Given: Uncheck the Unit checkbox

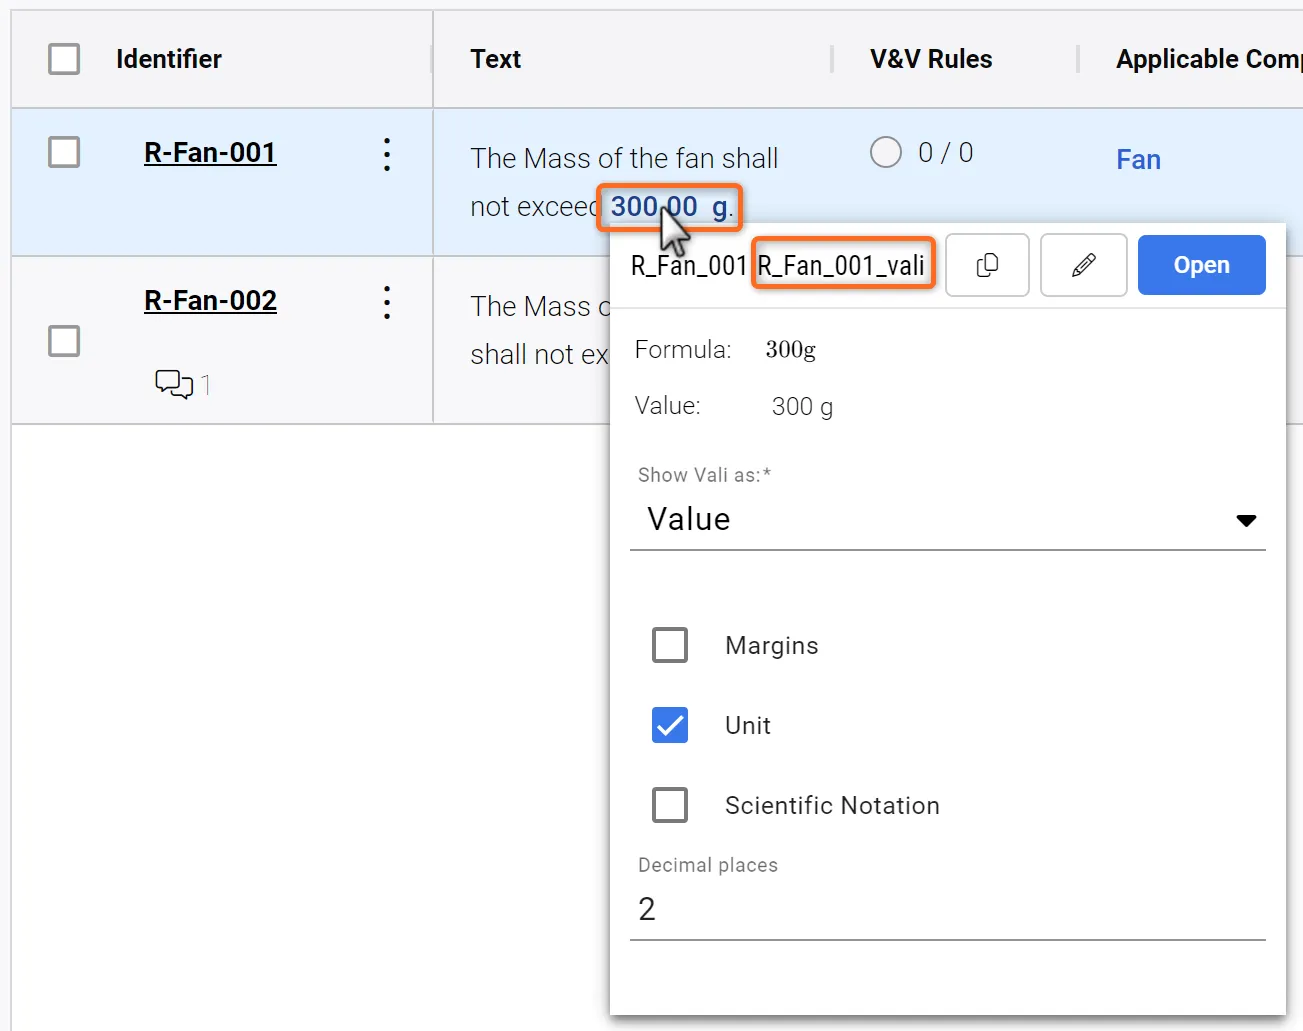Looking at the screenshot, I should click(x=670, y=725).
